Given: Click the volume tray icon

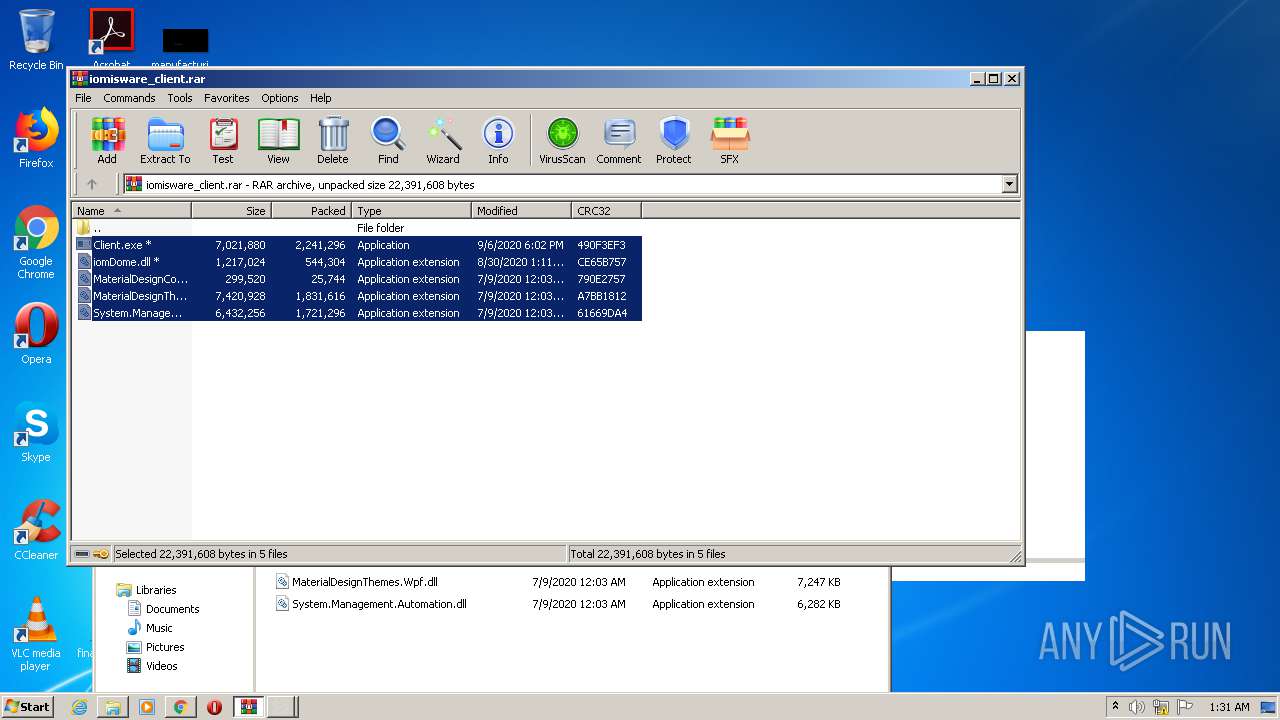Looking at the screenshot, I should coord(1137,707).
